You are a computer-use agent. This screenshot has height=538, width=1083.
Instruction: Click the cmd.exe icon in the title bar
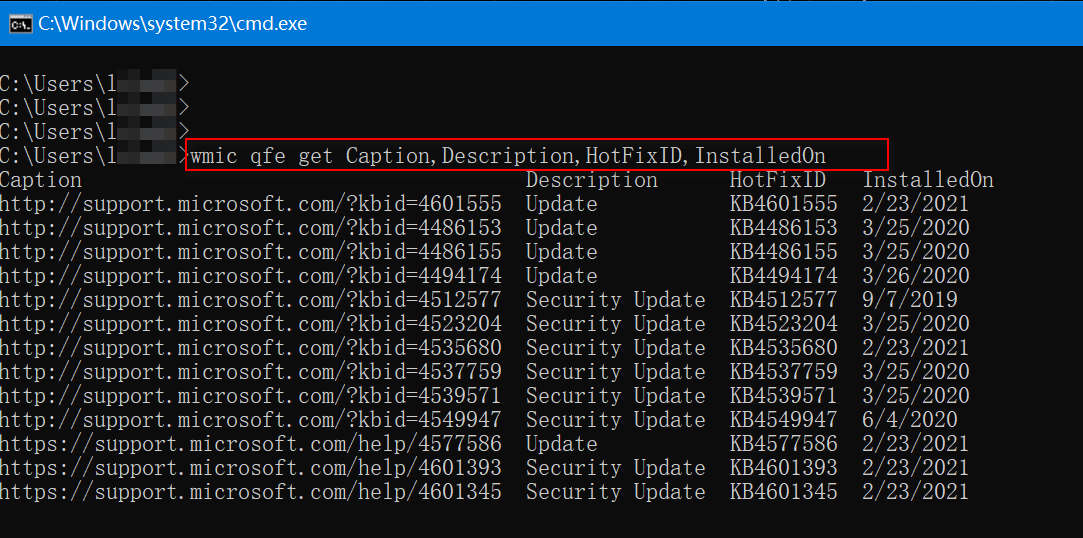[x=20, y=23]
